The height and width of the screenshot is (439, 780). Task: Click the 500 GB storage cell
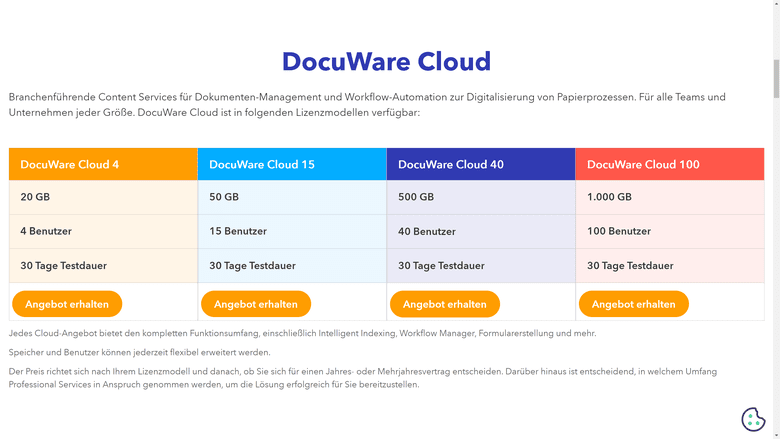(x=481, y=197)
